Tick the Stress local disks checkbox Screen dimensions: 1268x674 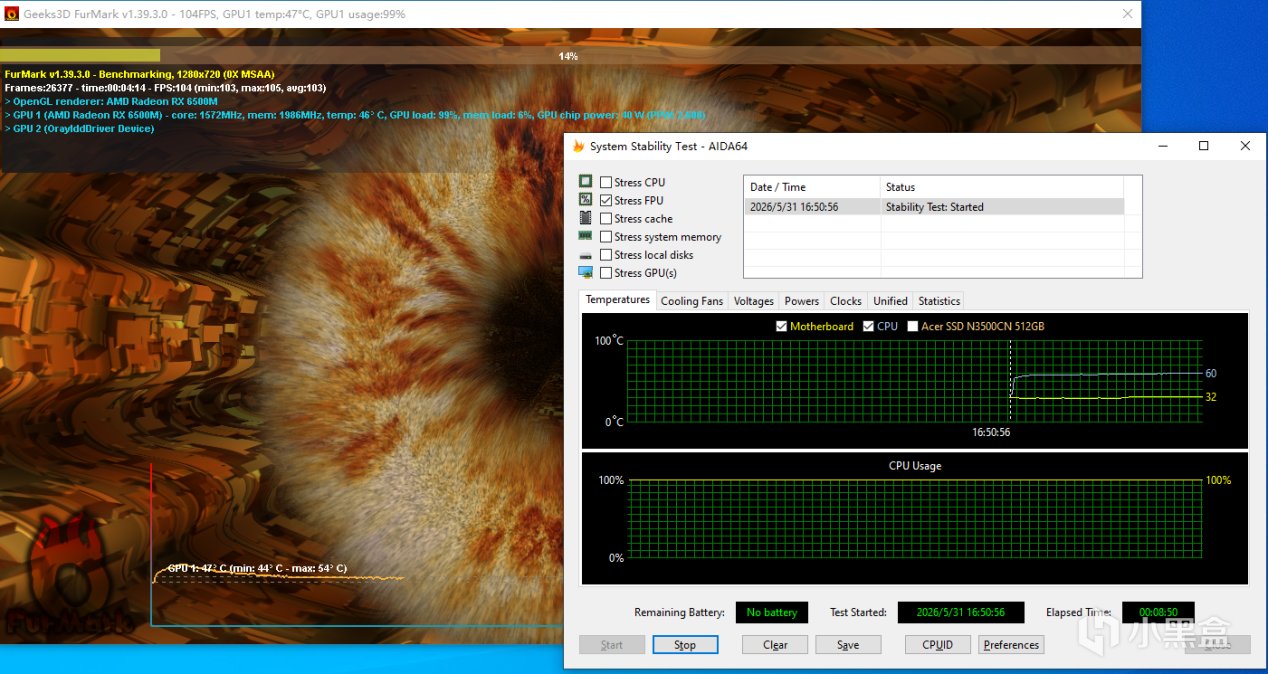coord(606,255)
